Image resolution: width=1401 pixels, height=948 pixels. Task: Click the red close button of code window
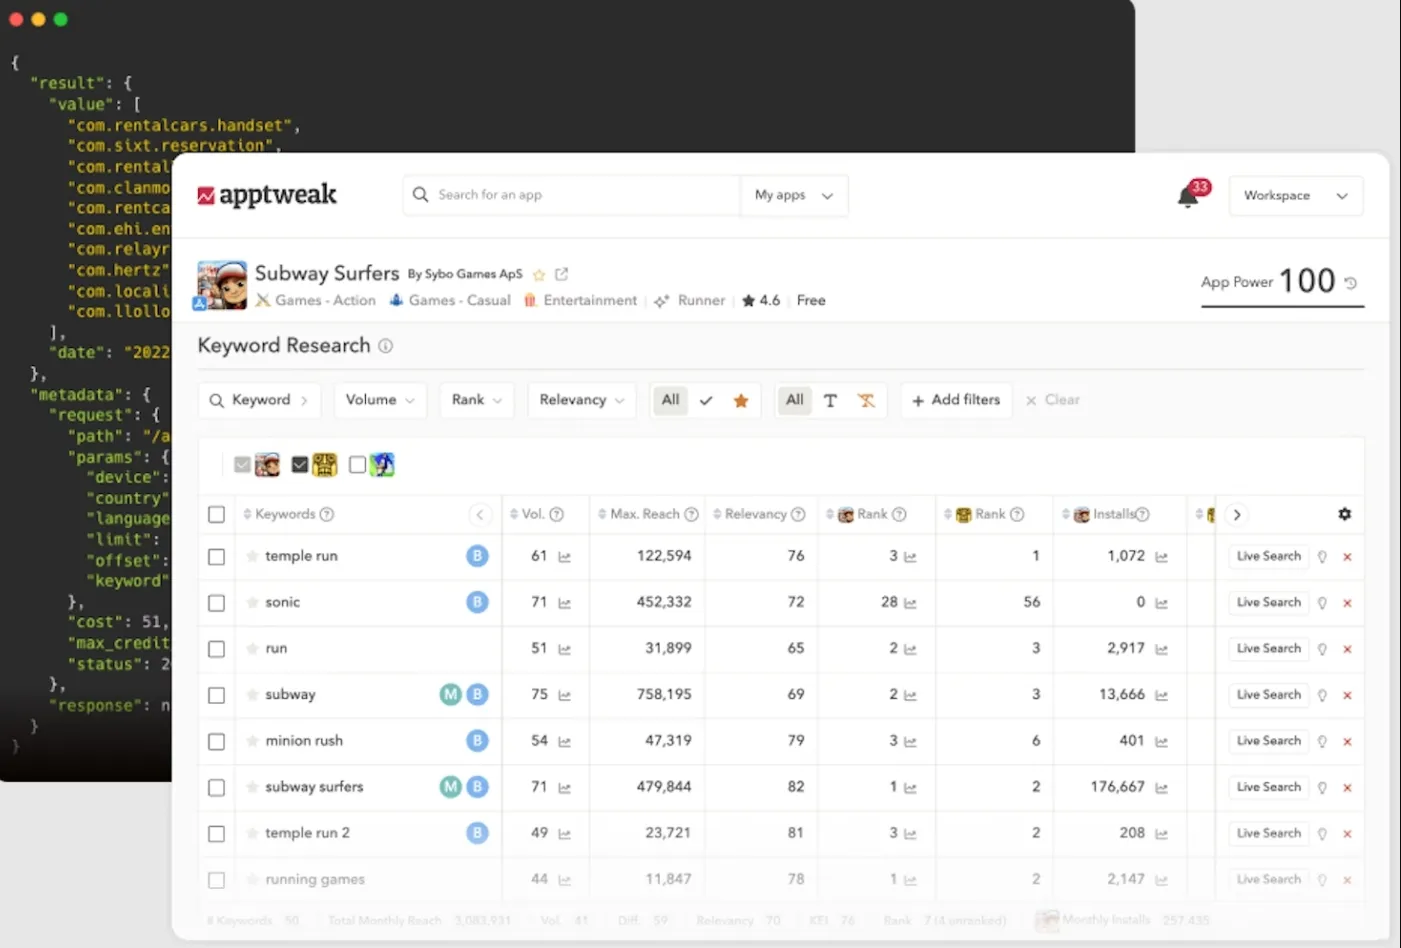pyautogui.click(x=16, y=19)
